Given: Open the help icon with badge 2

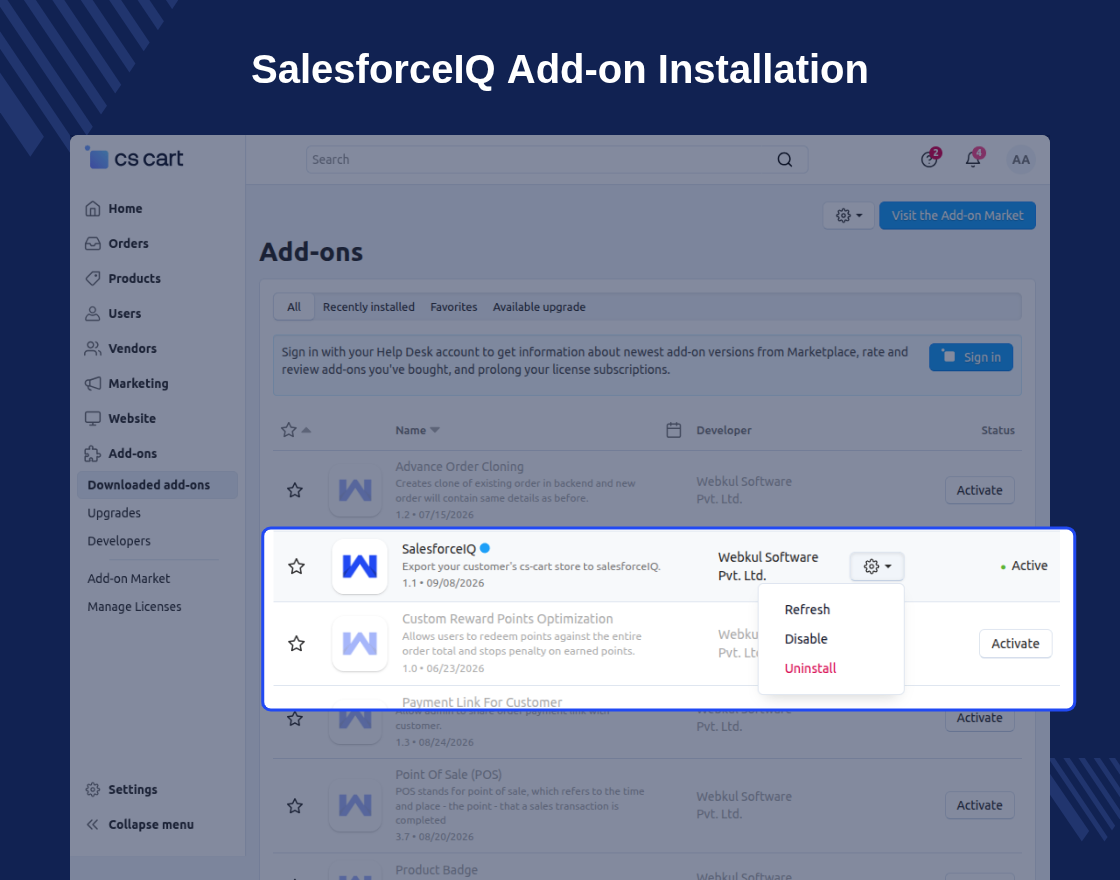Looking at the screenshot, I should coord(929,159).
